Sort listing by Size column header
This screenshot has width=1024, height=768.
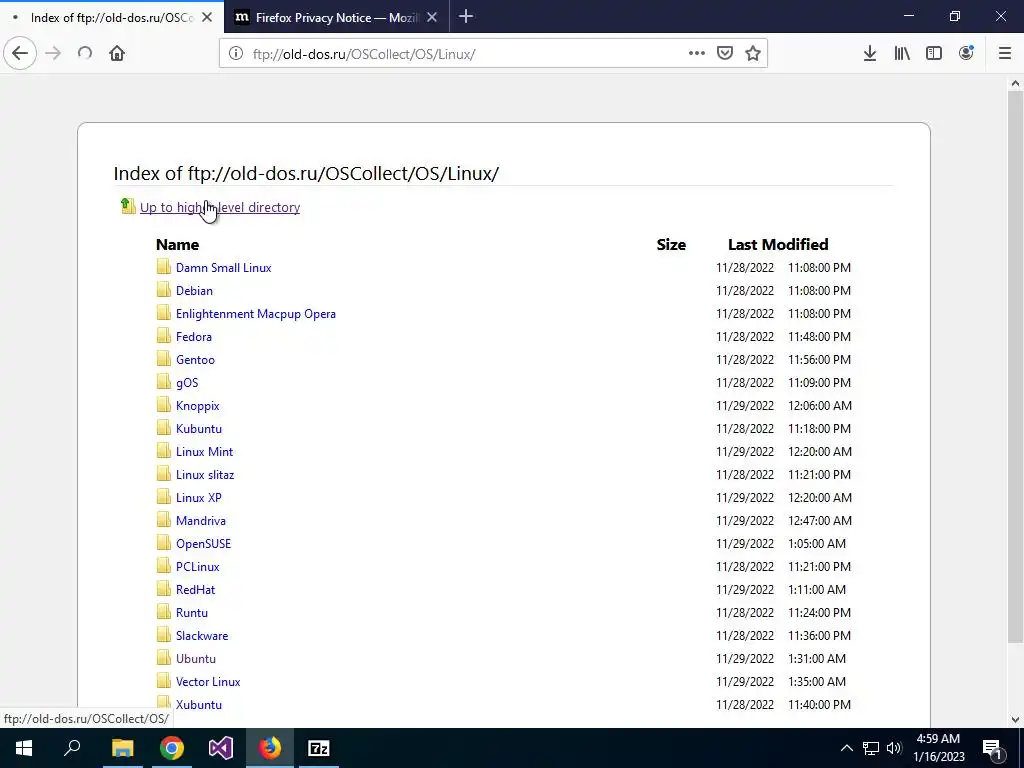(671, 244)
